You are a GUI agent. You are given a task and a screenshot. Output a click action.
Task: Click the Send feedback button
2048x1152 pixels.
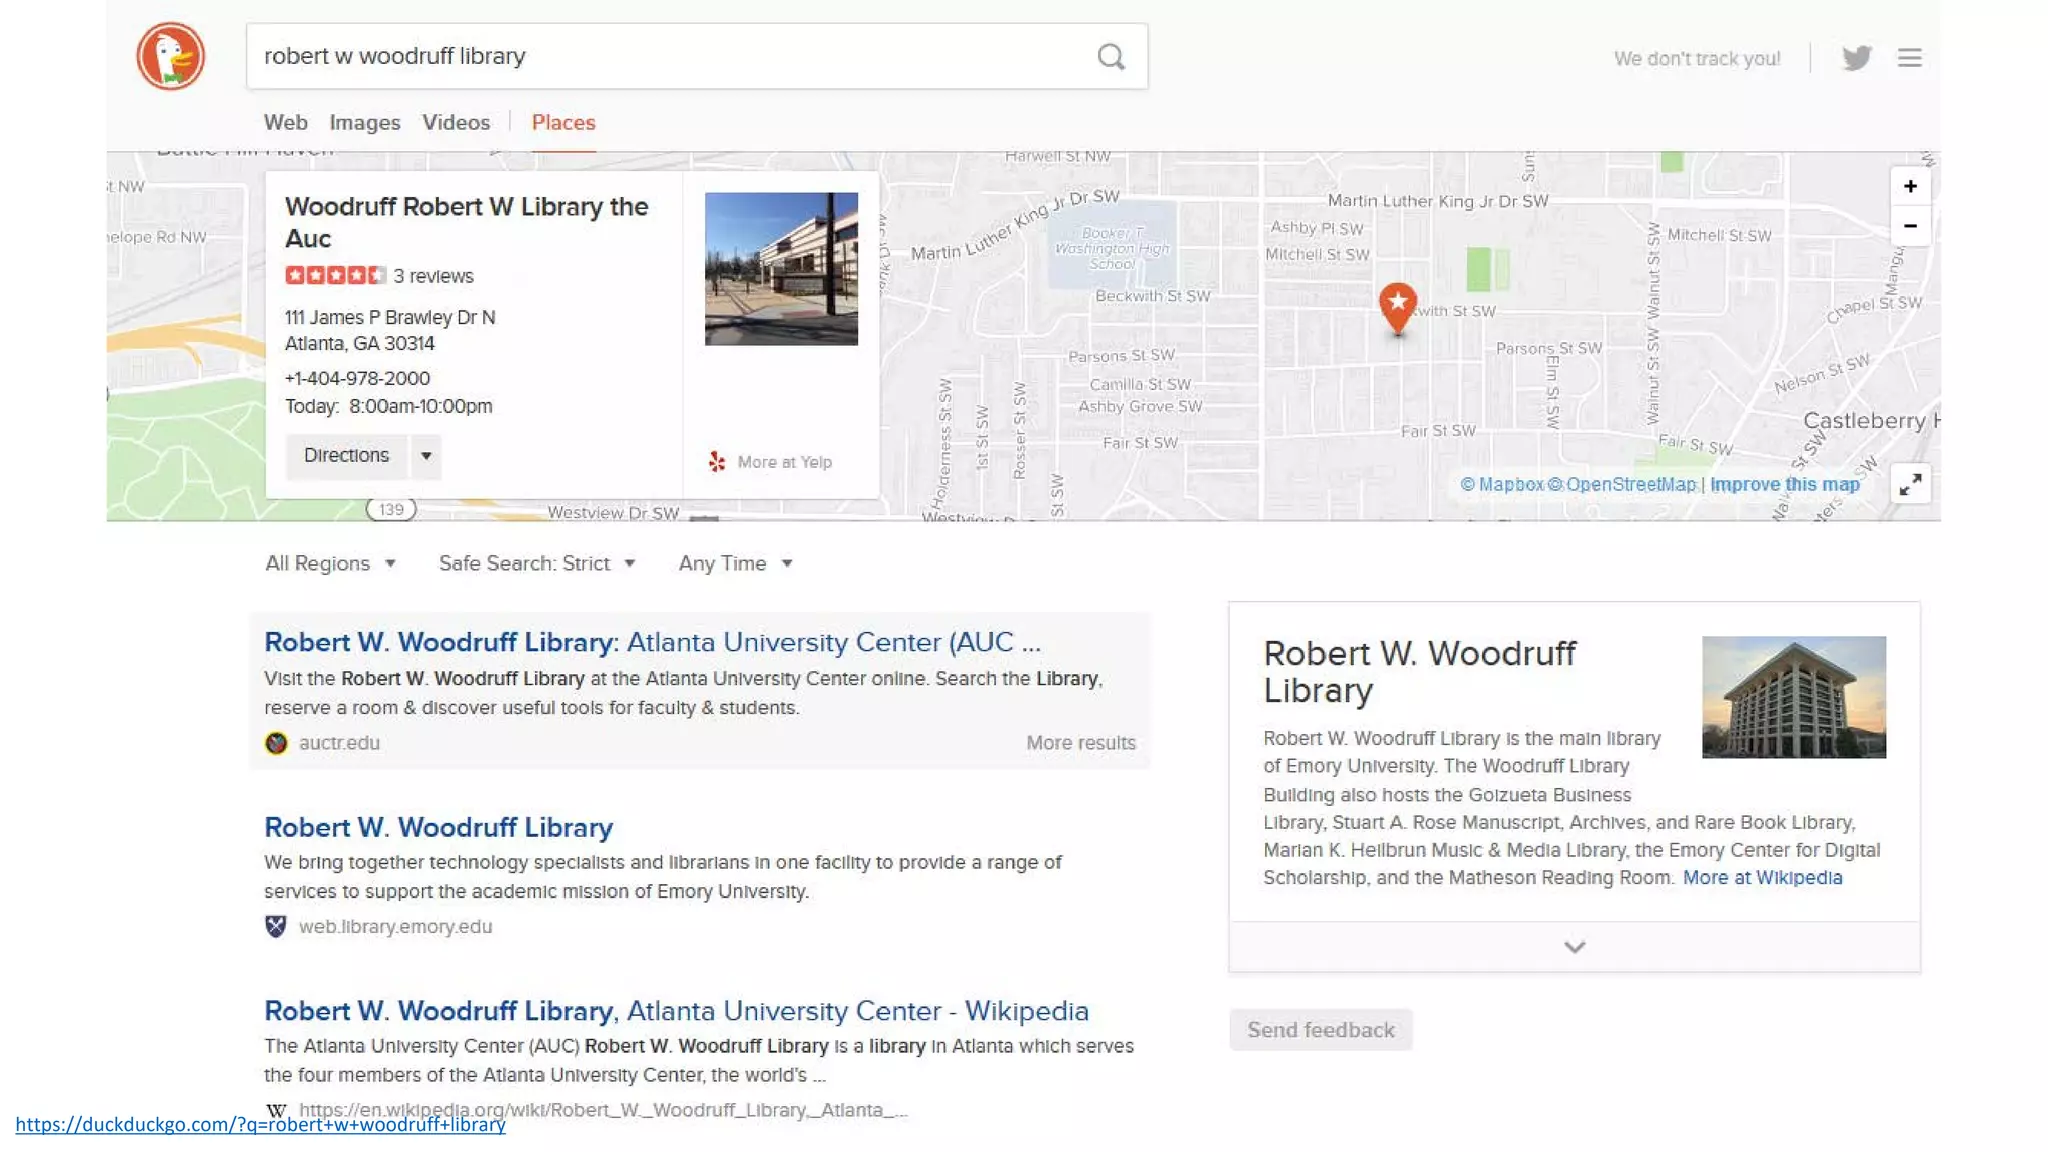click(x=1320, y=1030)
